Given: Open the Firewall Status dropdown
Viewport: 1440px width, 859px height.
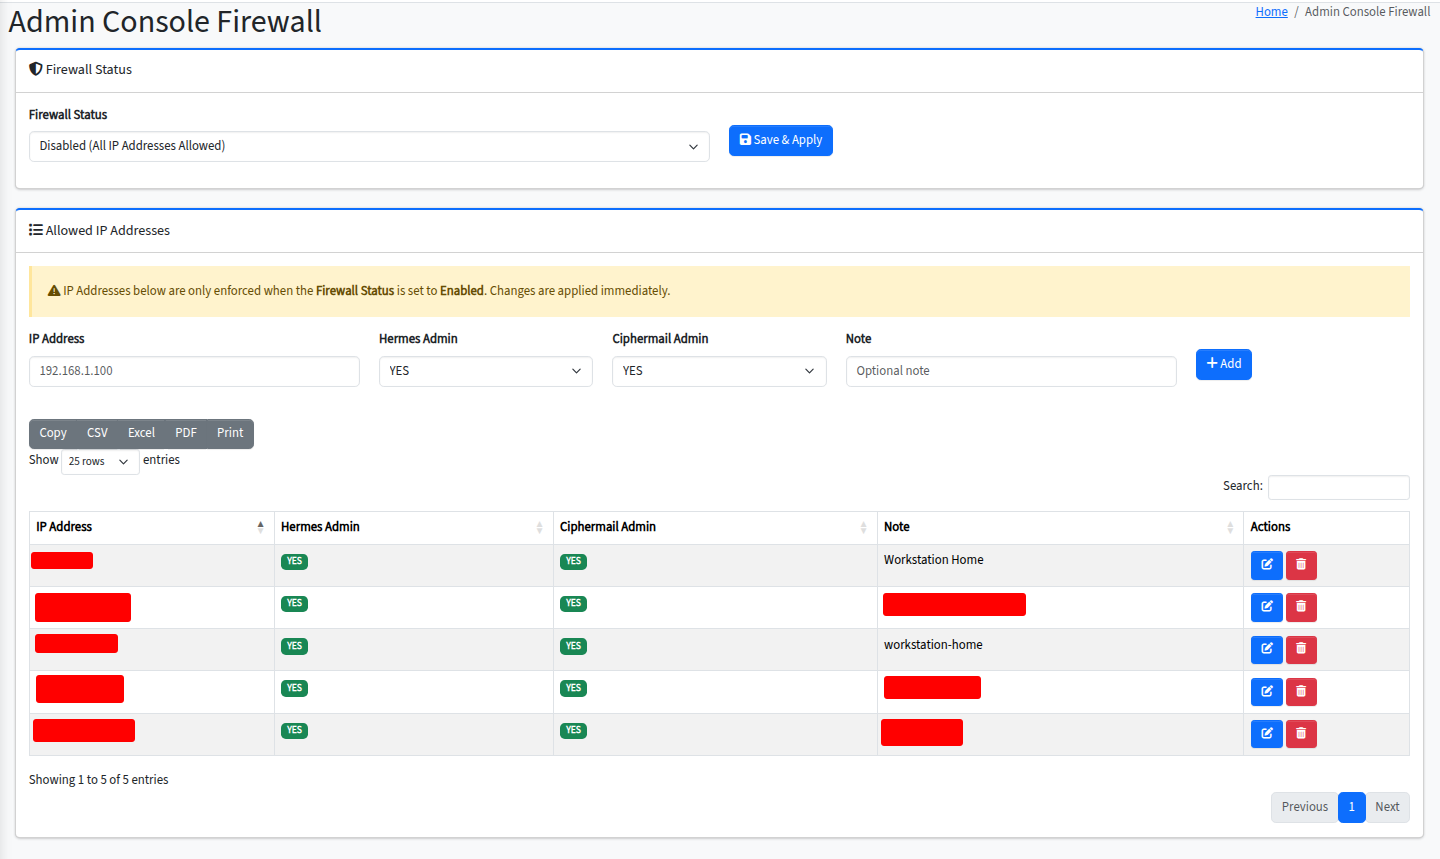Looking at the screenshot, I should click(369, 146).
